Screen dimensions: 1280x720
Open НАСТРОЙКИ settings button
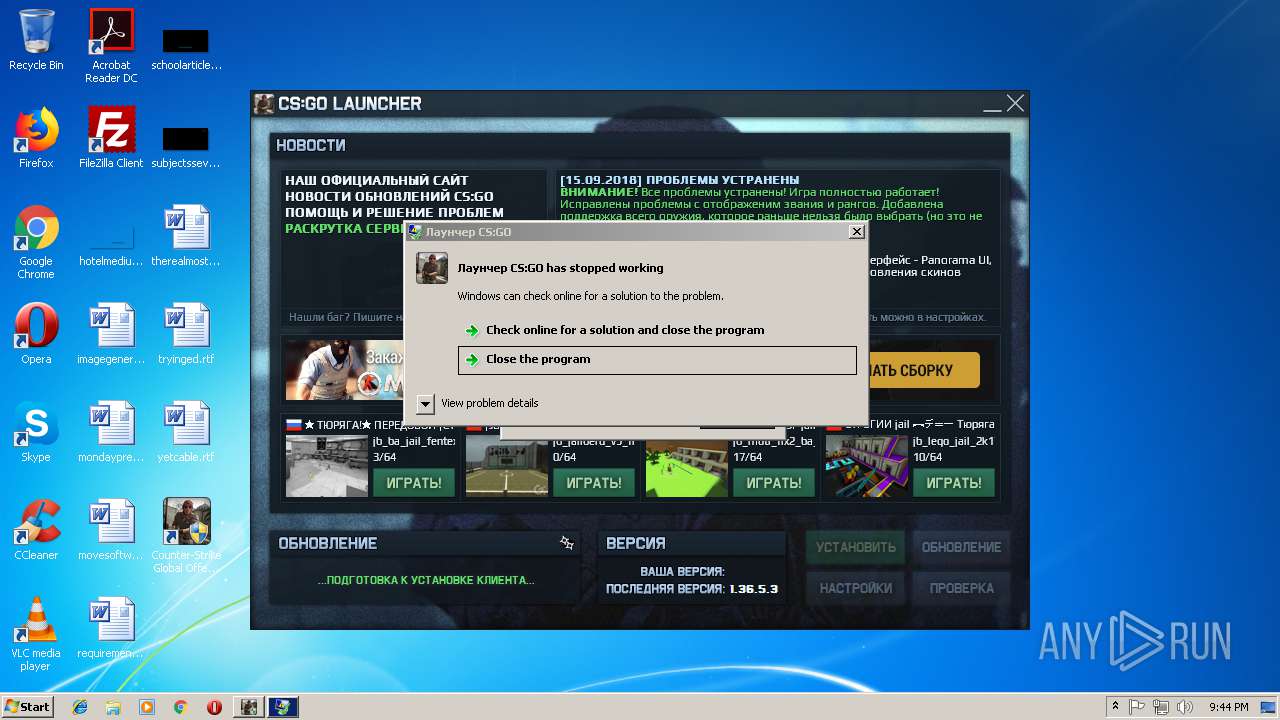(x=856, y=588)
